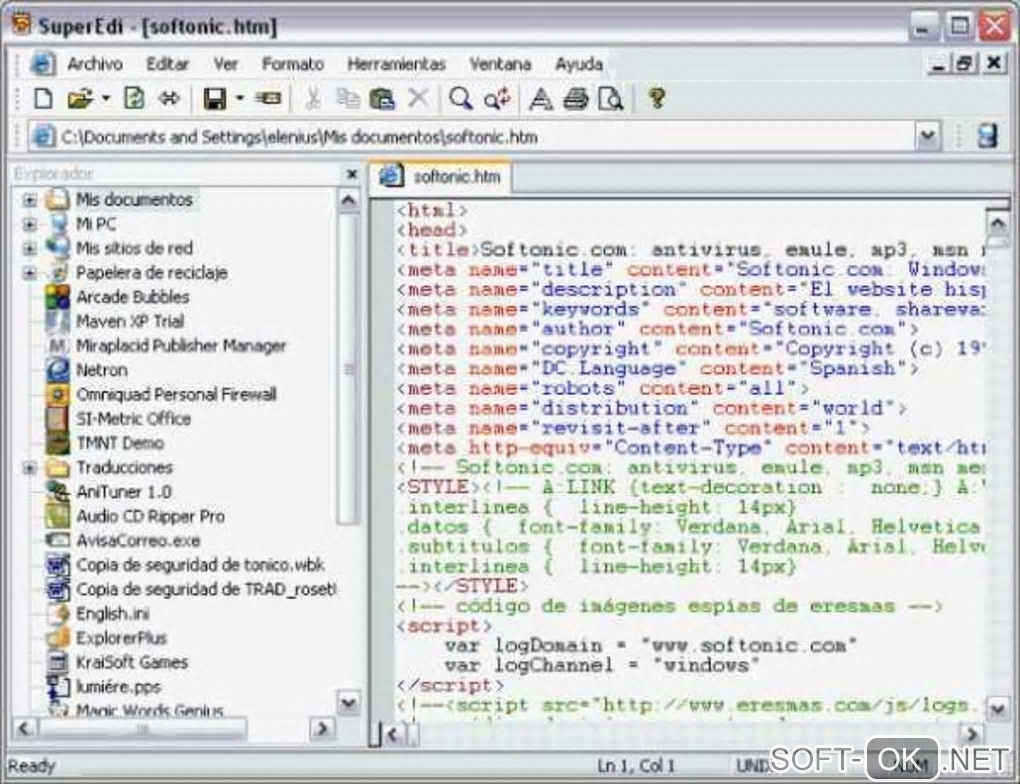The image size is (1020, 784).
Task: Select KraiSoft Games entry
Action: click(132, 662)
